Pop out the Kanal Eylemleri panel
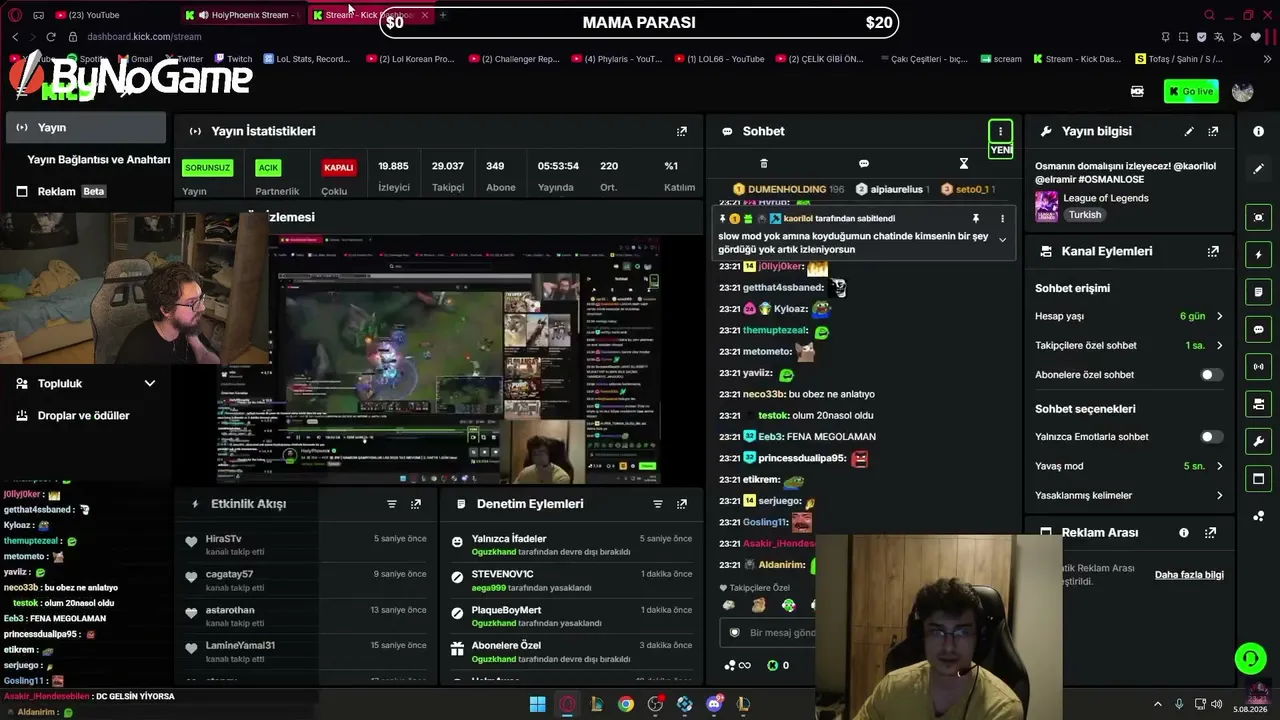This screenshot has width=1280, height=720. coord(1213,251)
